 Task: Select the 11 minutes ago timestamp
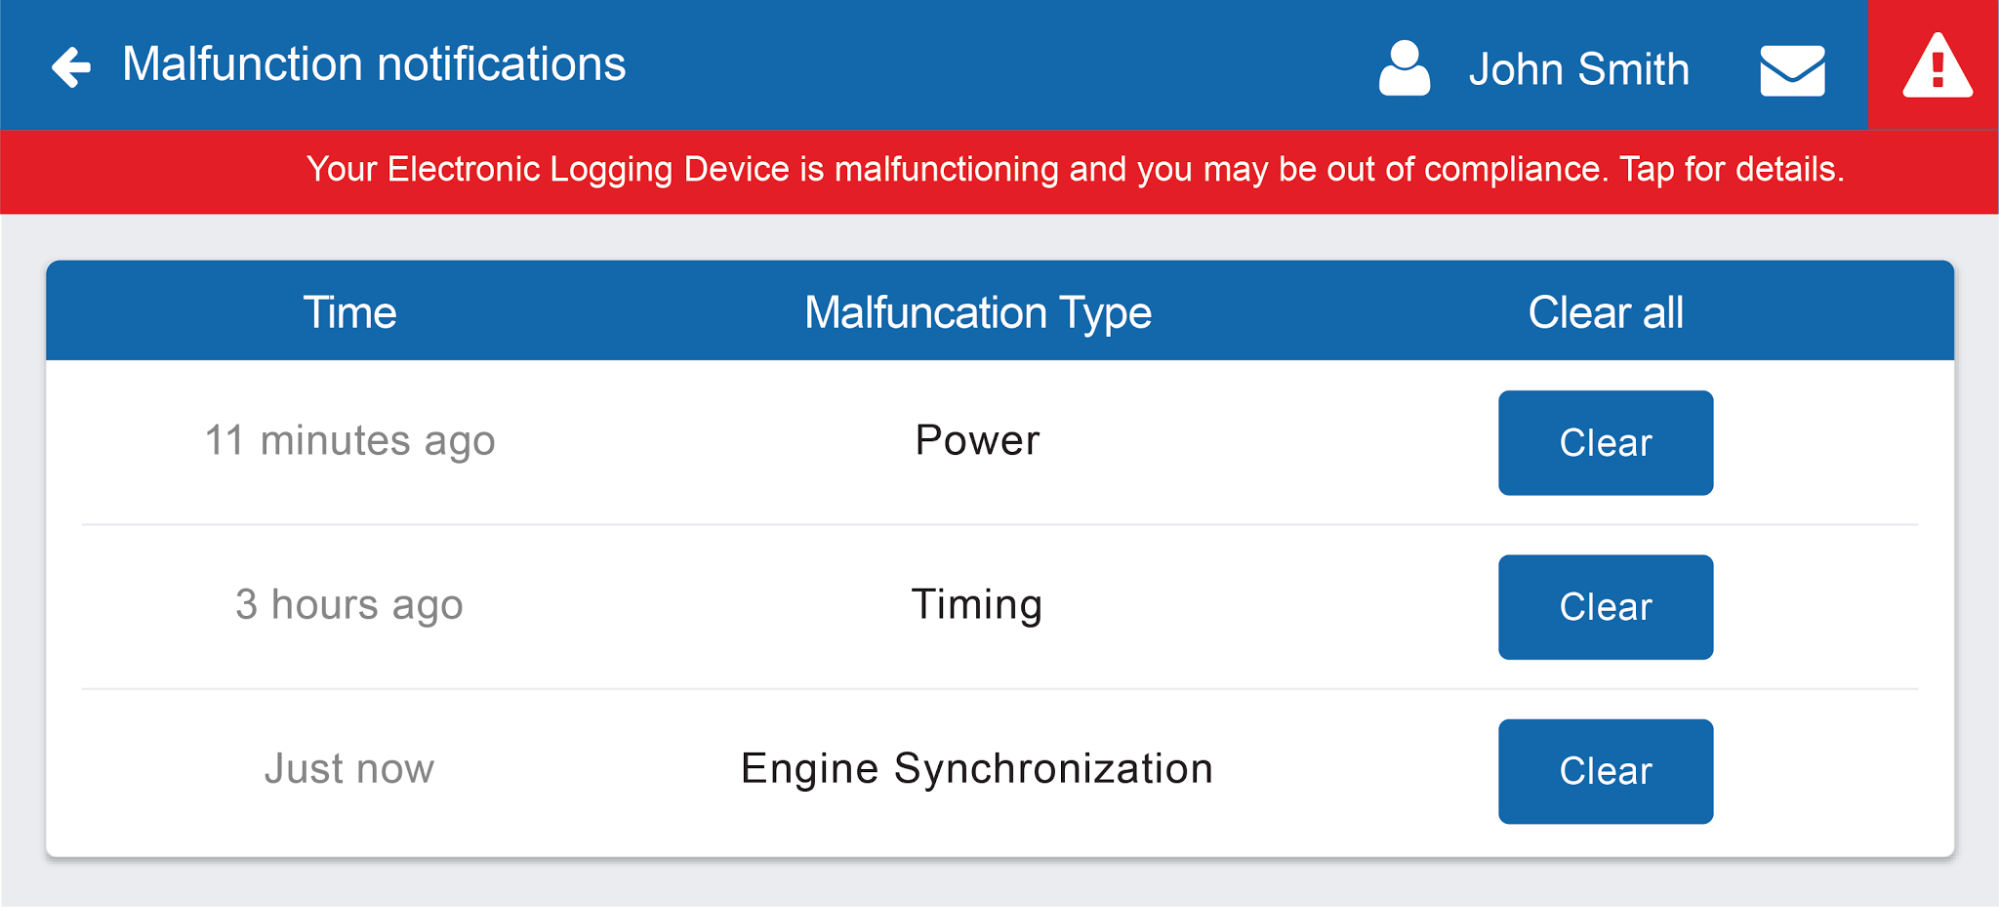pyautogui.click(x=350, y=441)
